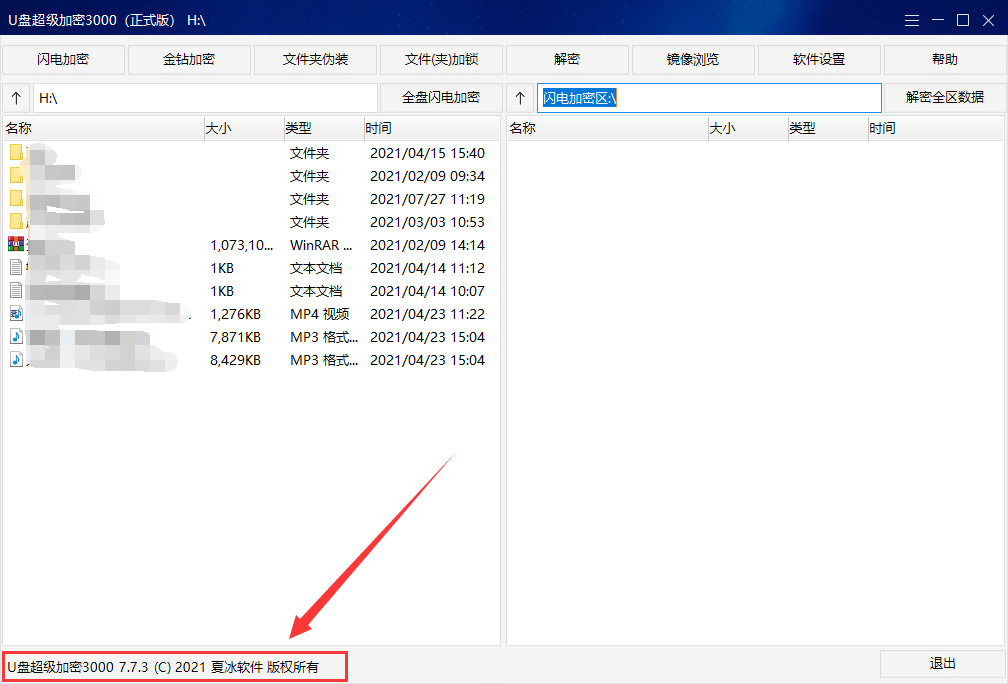Click 全盘闪电加密 button

click(441, 98)
